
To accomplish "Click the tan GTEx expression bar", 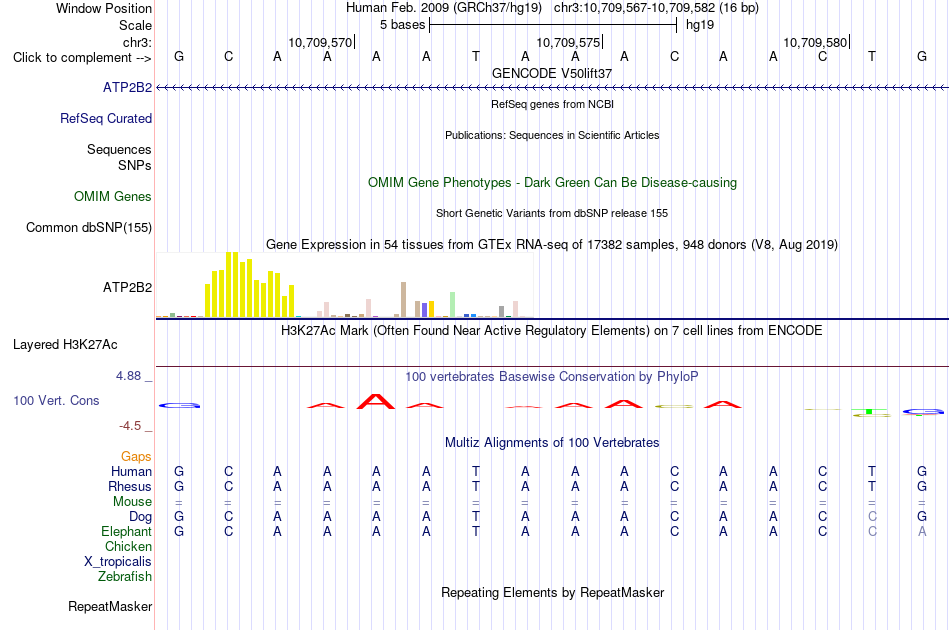I will (x=404, y=299).
